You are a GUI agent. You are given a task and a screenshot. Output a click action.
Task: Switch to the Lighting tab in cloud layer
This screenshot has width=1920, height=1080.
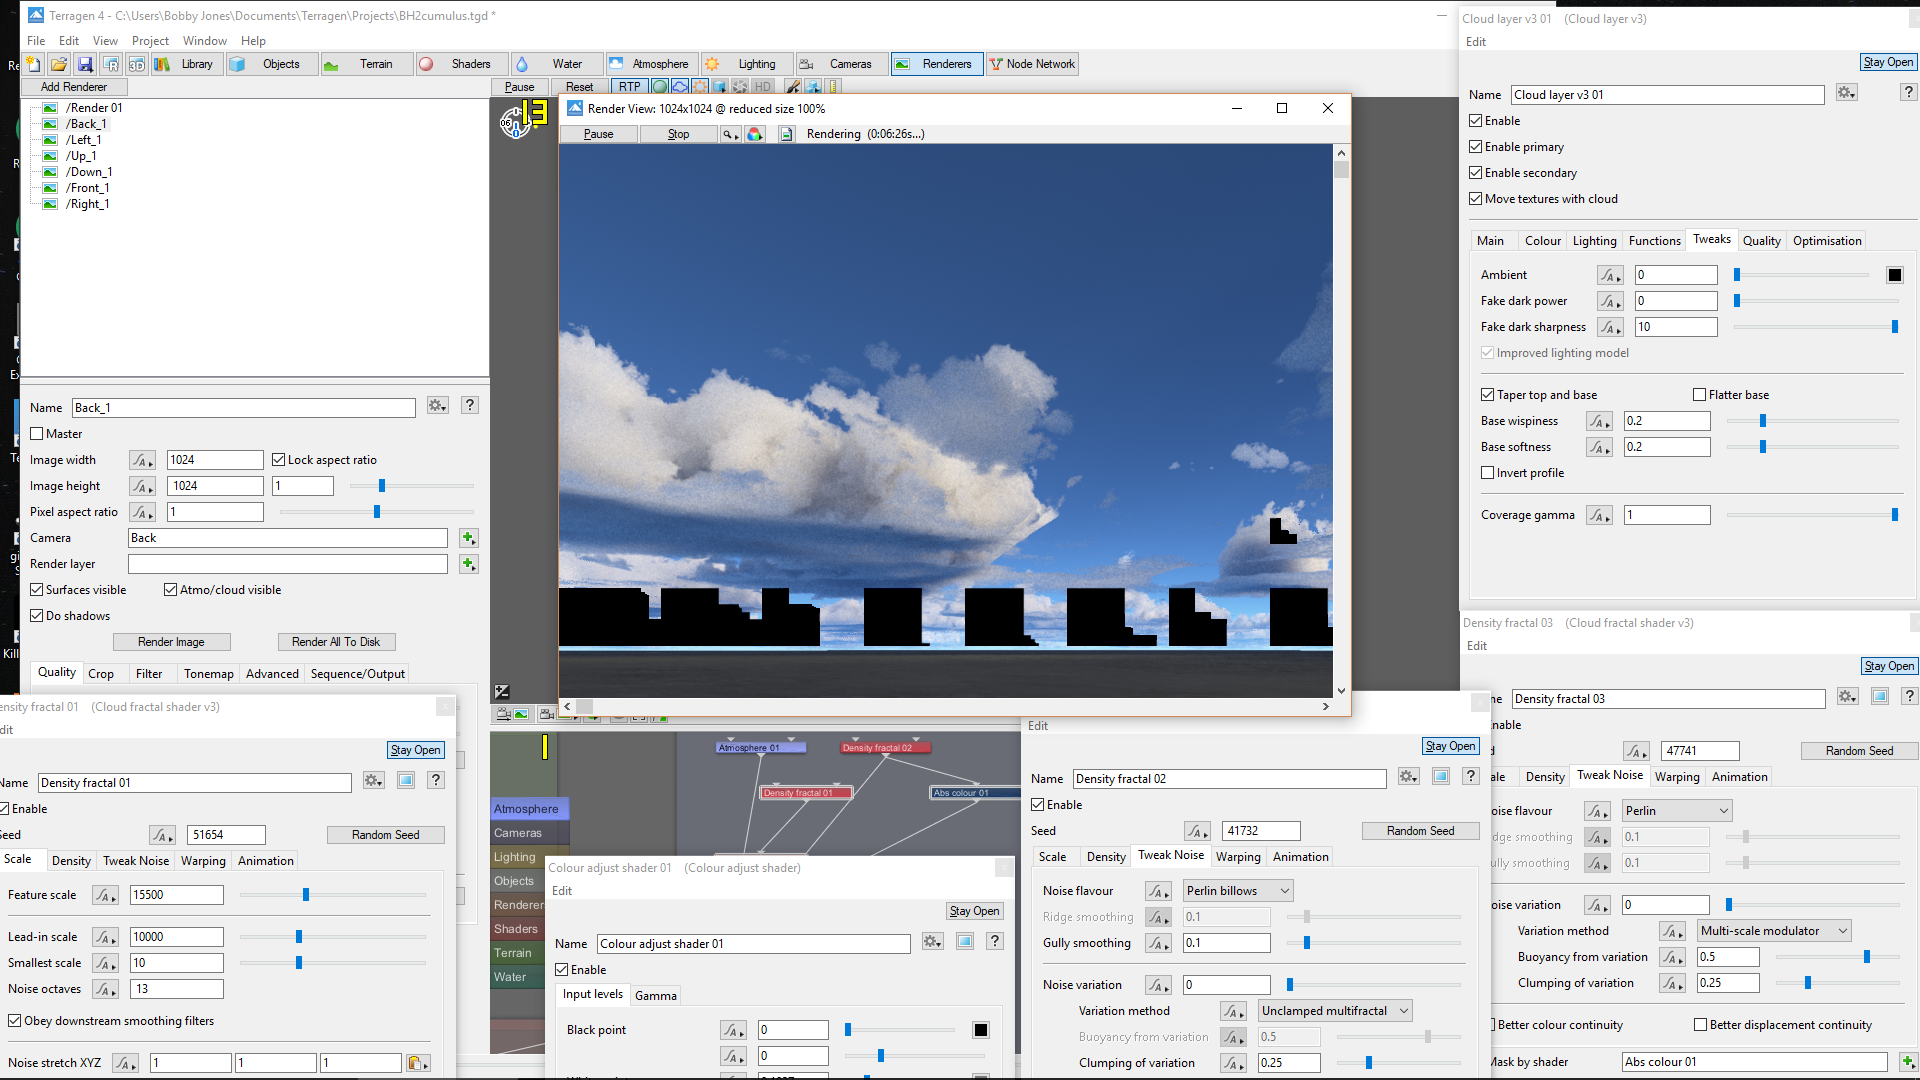tap(1594, 241)
